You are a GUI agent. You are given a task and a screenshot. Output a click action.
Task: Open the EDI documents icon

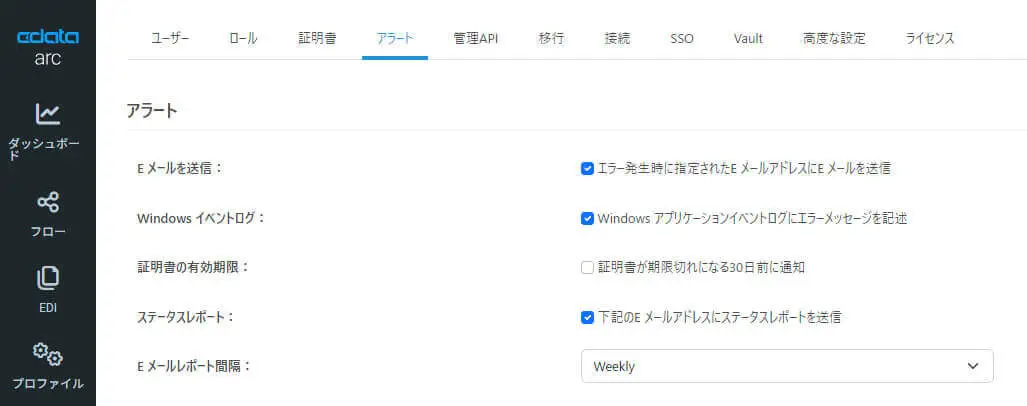click(48, 278)
